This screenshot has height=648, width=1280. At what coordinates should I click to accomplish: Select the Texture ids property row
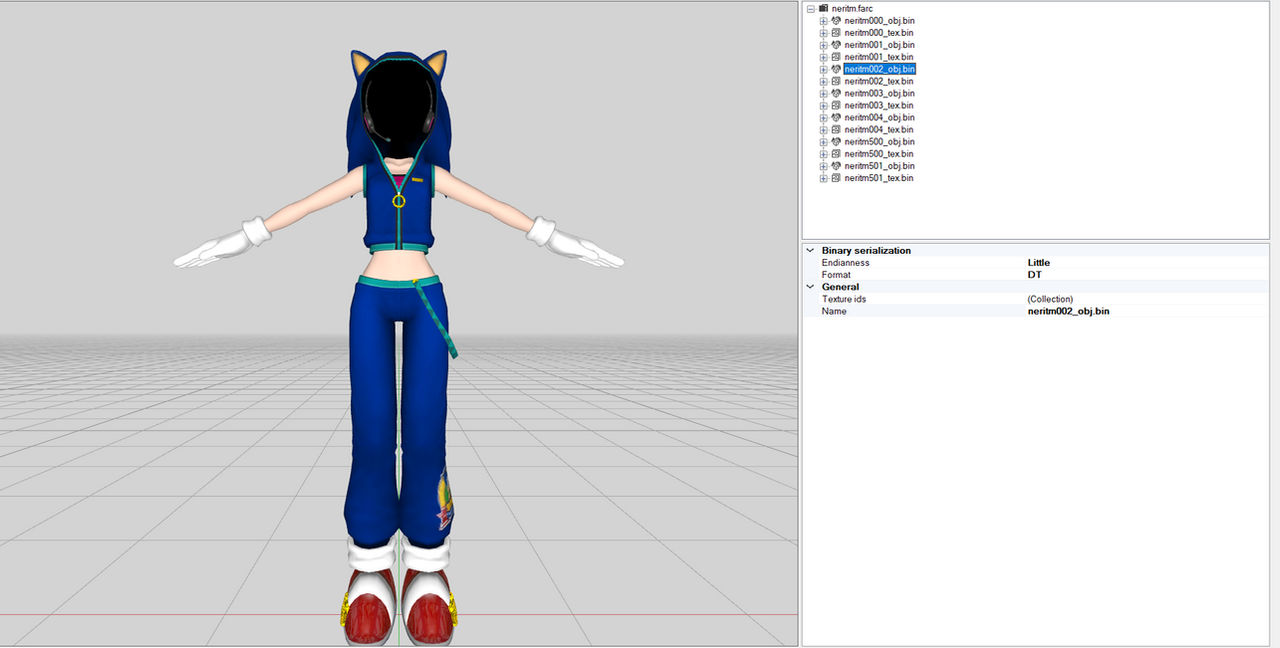(1036, 299)
